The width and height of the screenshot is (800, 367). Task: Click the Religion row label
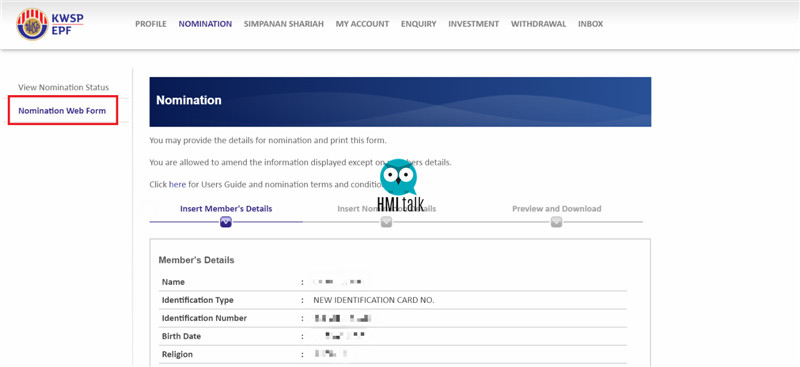[177, 354]
